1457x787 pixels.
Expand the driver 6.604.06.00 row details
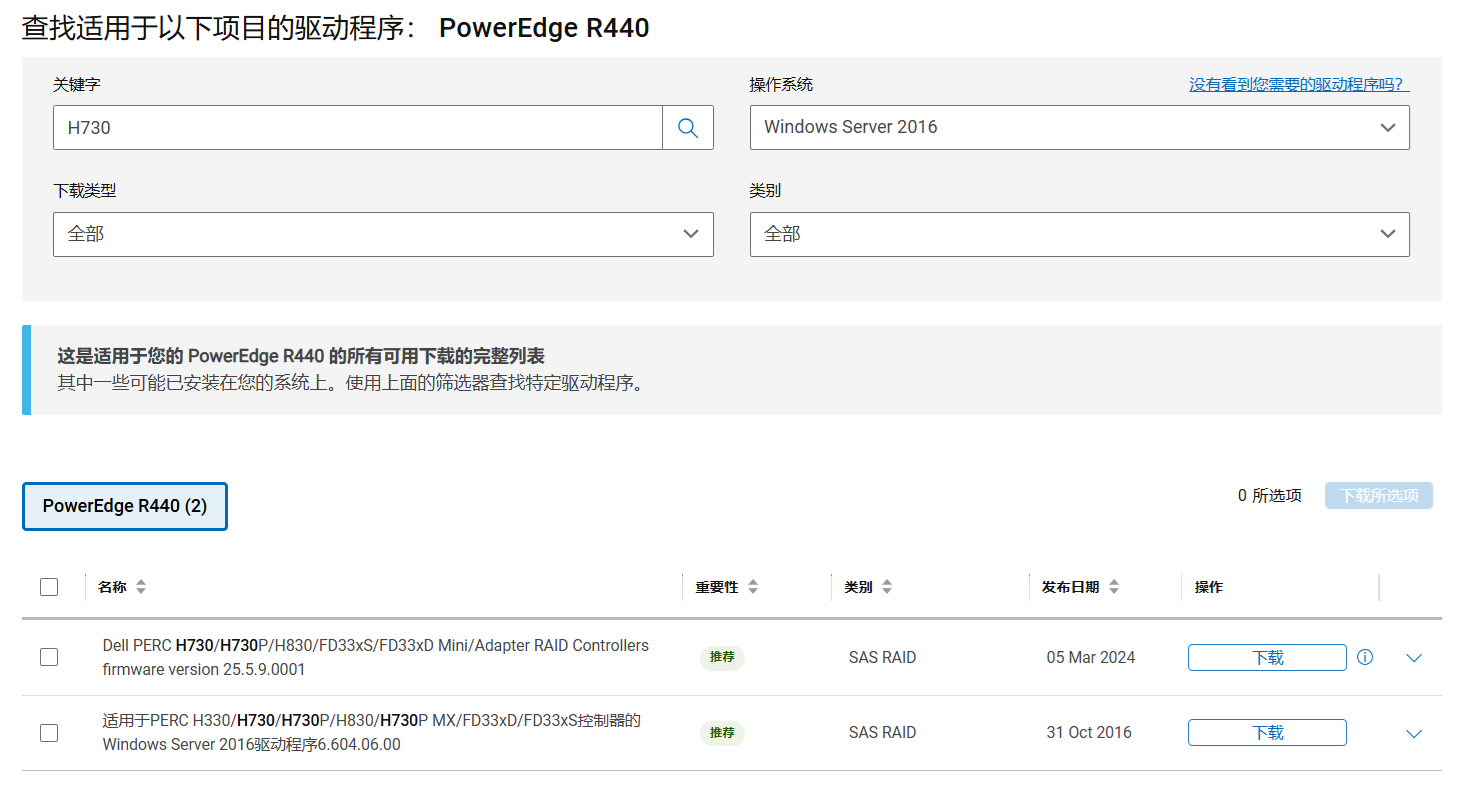pyautogui.click(x=1413, y=732)
